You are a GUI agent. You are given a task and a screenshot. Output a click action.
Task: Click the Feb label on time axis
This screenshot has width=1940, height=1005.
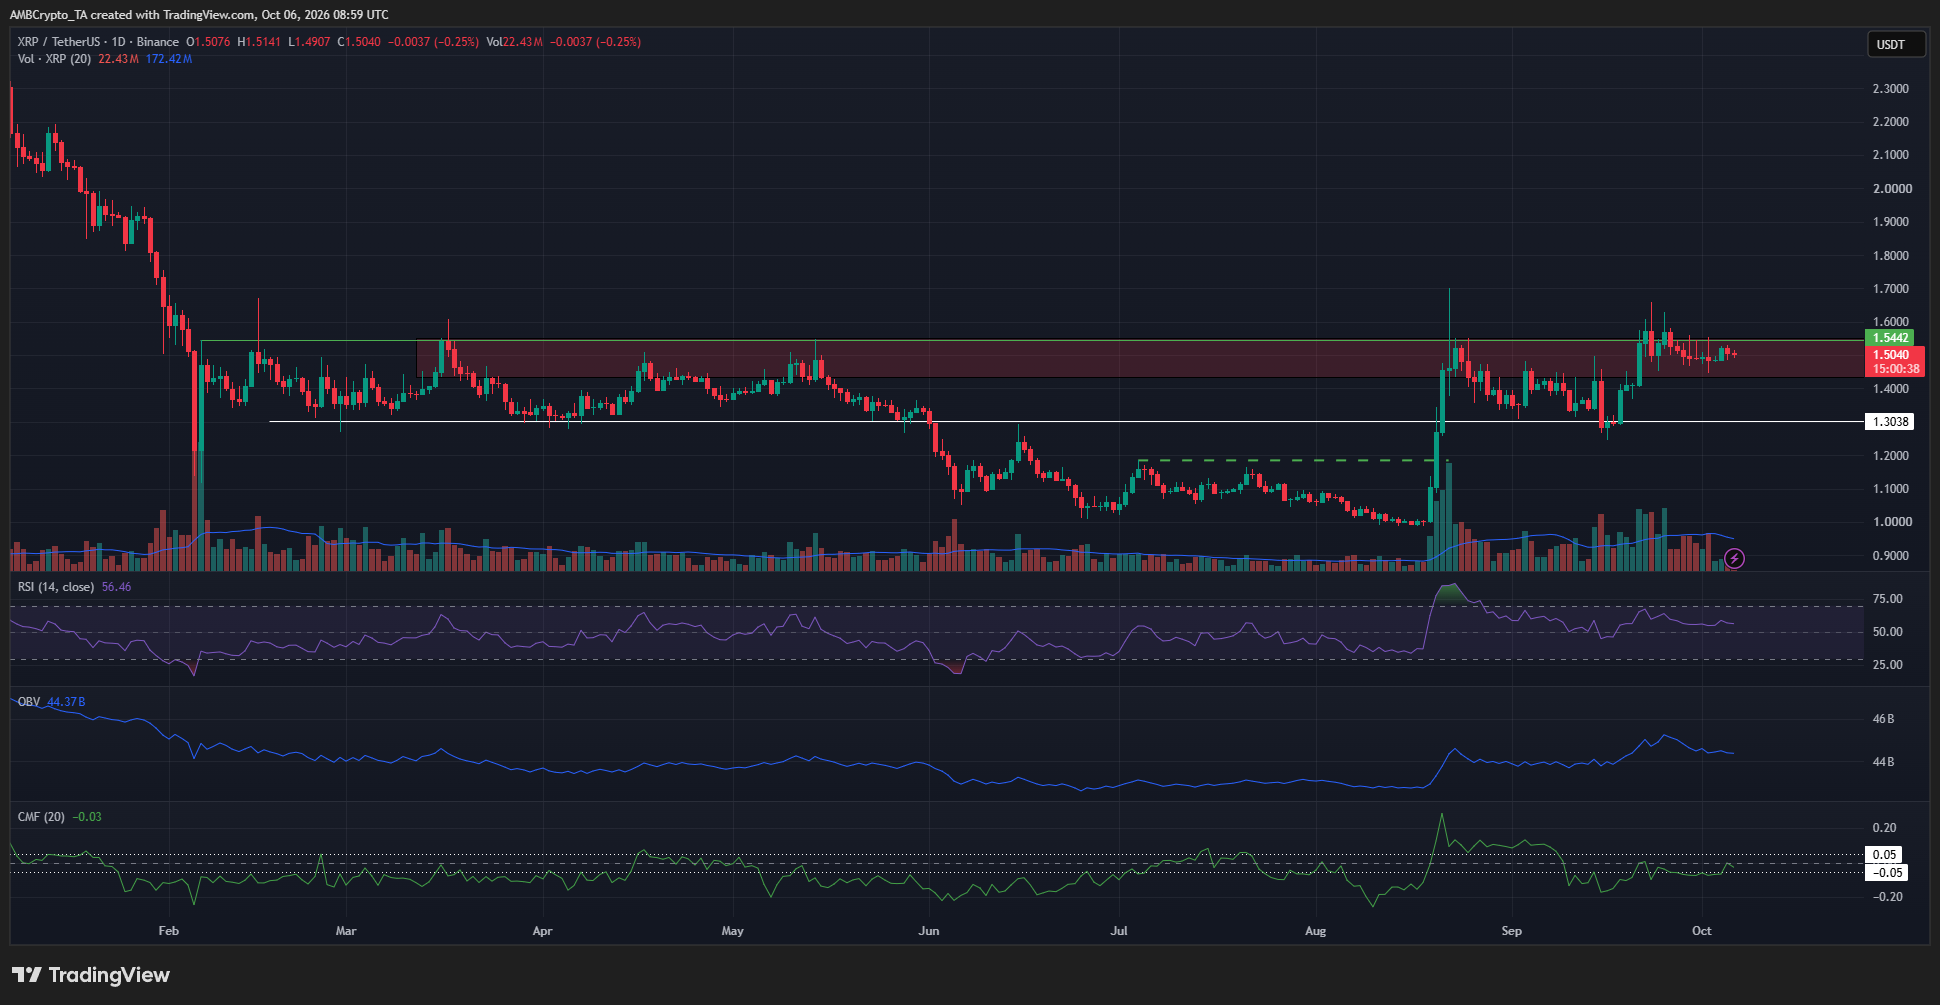(x=169, y=931)
